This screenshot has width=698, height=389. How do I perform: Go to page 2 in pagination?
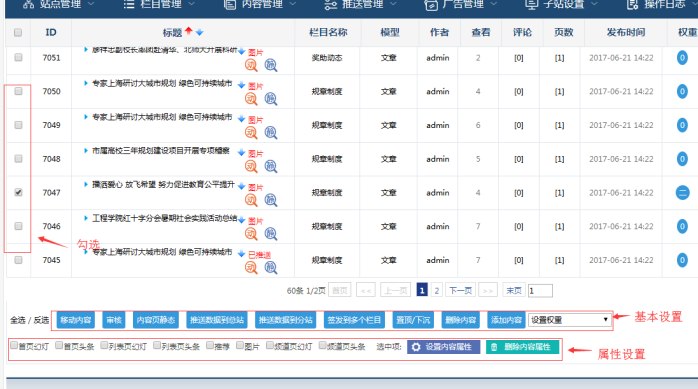[437, 291]
